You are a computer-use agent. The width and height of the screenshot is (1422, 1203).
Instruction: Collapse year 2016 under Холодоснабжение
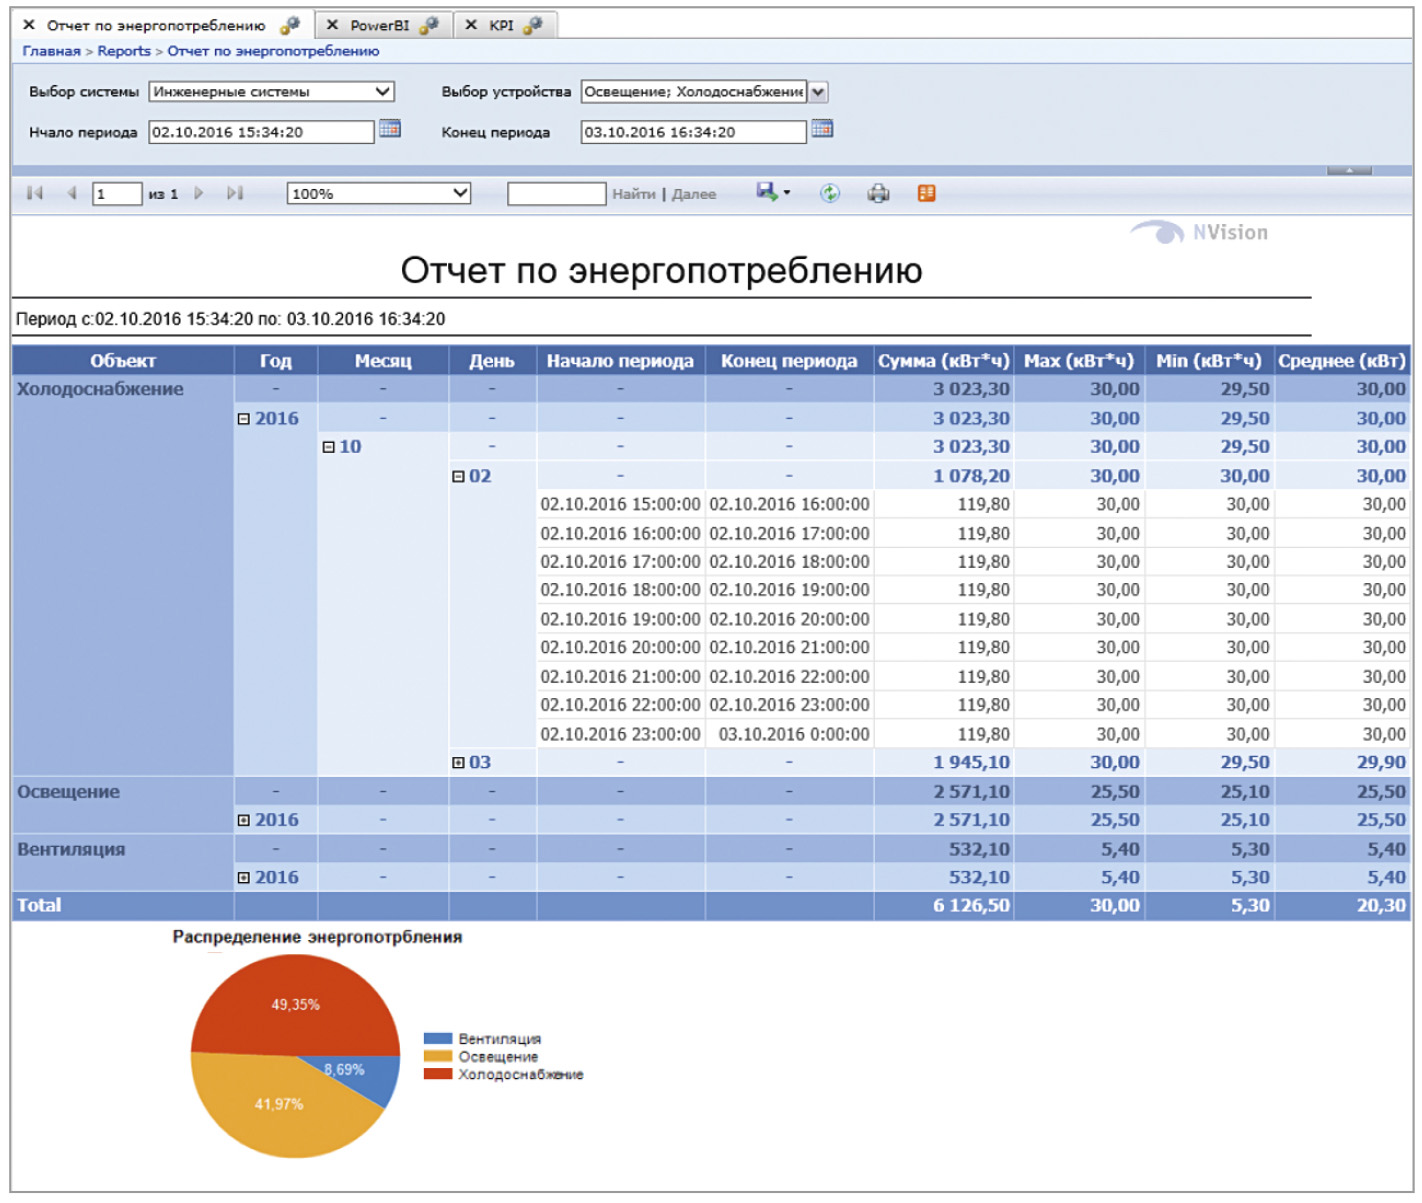coord(243,419)
